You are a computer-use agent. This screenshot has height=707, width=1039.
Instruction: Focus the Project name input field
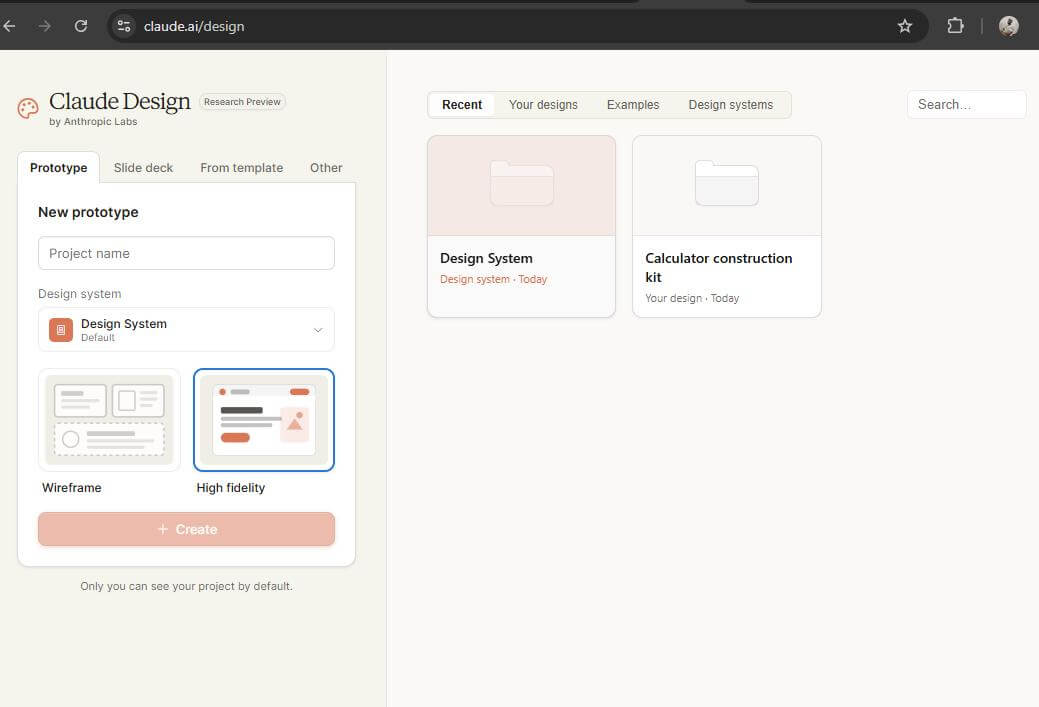pyautogui.click(x=186, y=253)
